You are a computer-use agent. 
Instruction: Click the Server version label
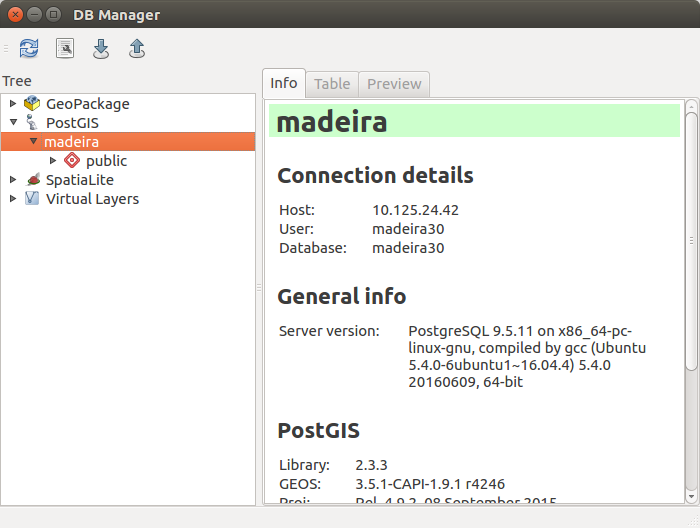click(x=329, y=331)
